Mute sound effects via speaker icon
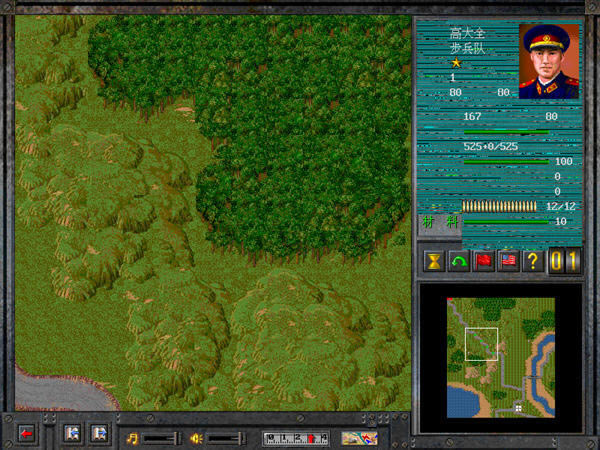600x450 pixels. (197, 437)
